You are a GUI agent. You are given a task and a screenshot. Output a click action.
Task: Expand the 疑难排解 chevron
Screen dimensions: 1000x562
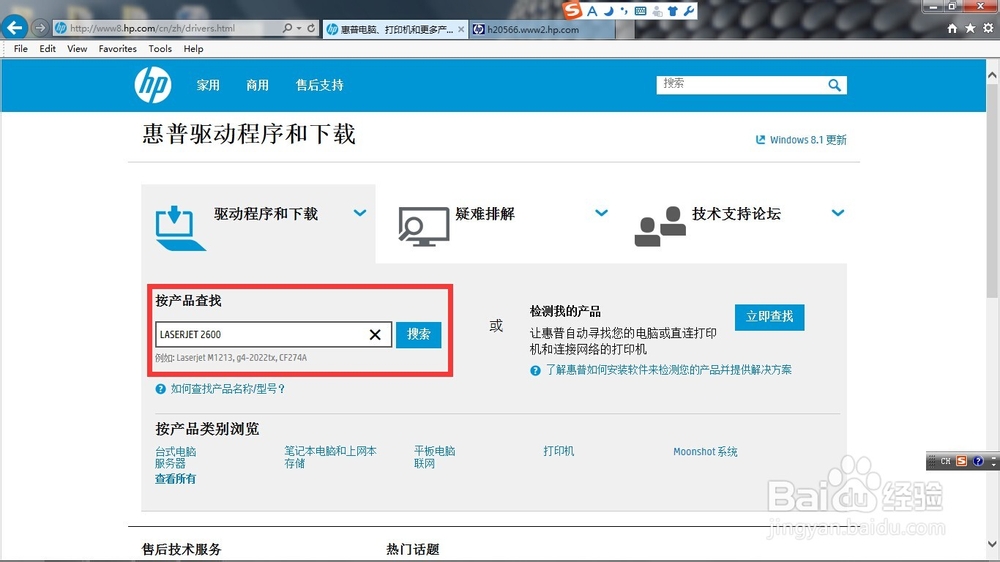[601, 213]
